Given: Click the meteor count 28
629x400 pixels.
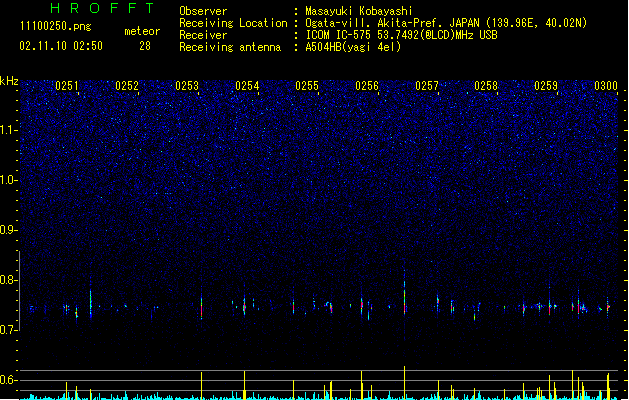Looking at the screenshot, I should click(x=145, y=46).
